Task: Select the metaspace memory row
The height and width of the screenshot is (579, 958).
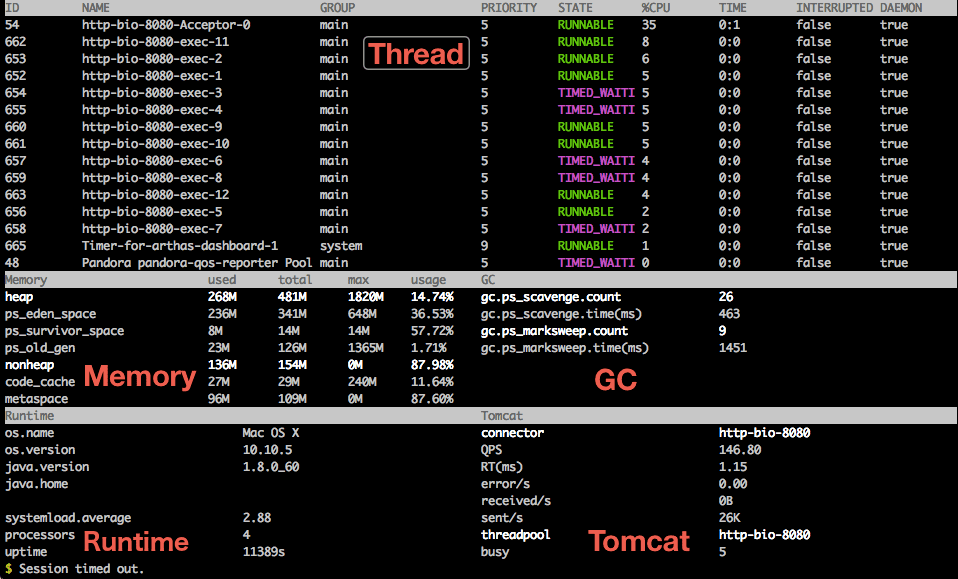Action: pyautogui.click(x=229, y=399)
